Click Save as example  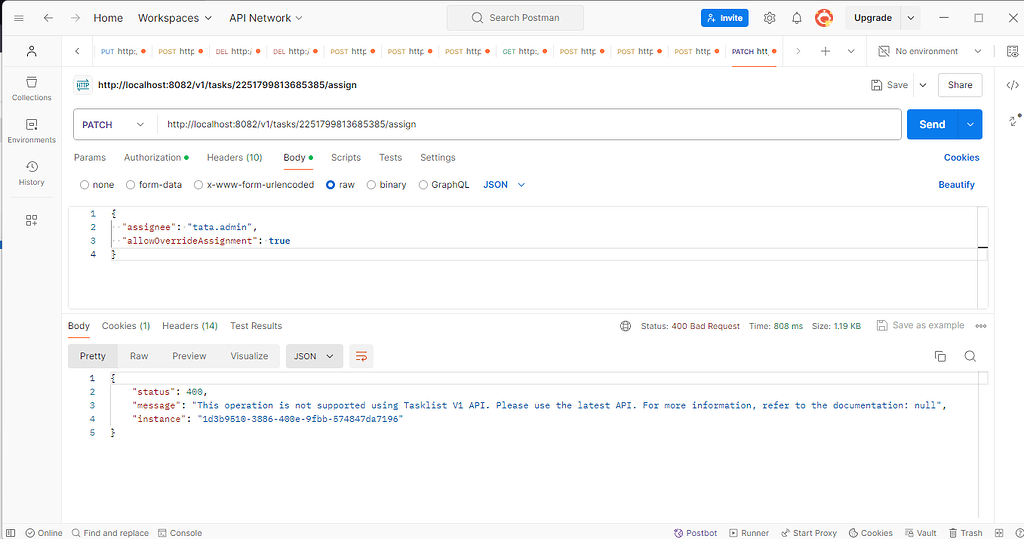[920, 325]
